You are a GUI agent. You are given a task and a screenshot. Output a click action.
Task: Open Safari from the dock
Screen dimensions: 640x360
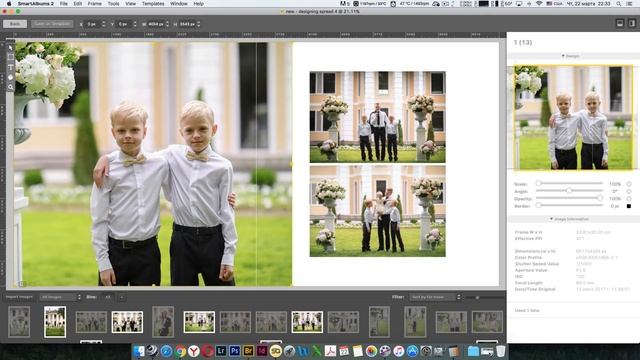point(166,351)
